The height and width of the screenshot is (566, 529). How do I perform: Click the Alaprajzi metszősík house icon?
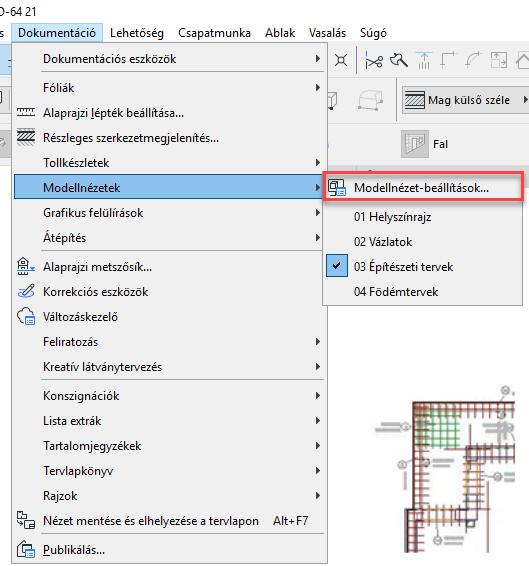click(26, 266)
